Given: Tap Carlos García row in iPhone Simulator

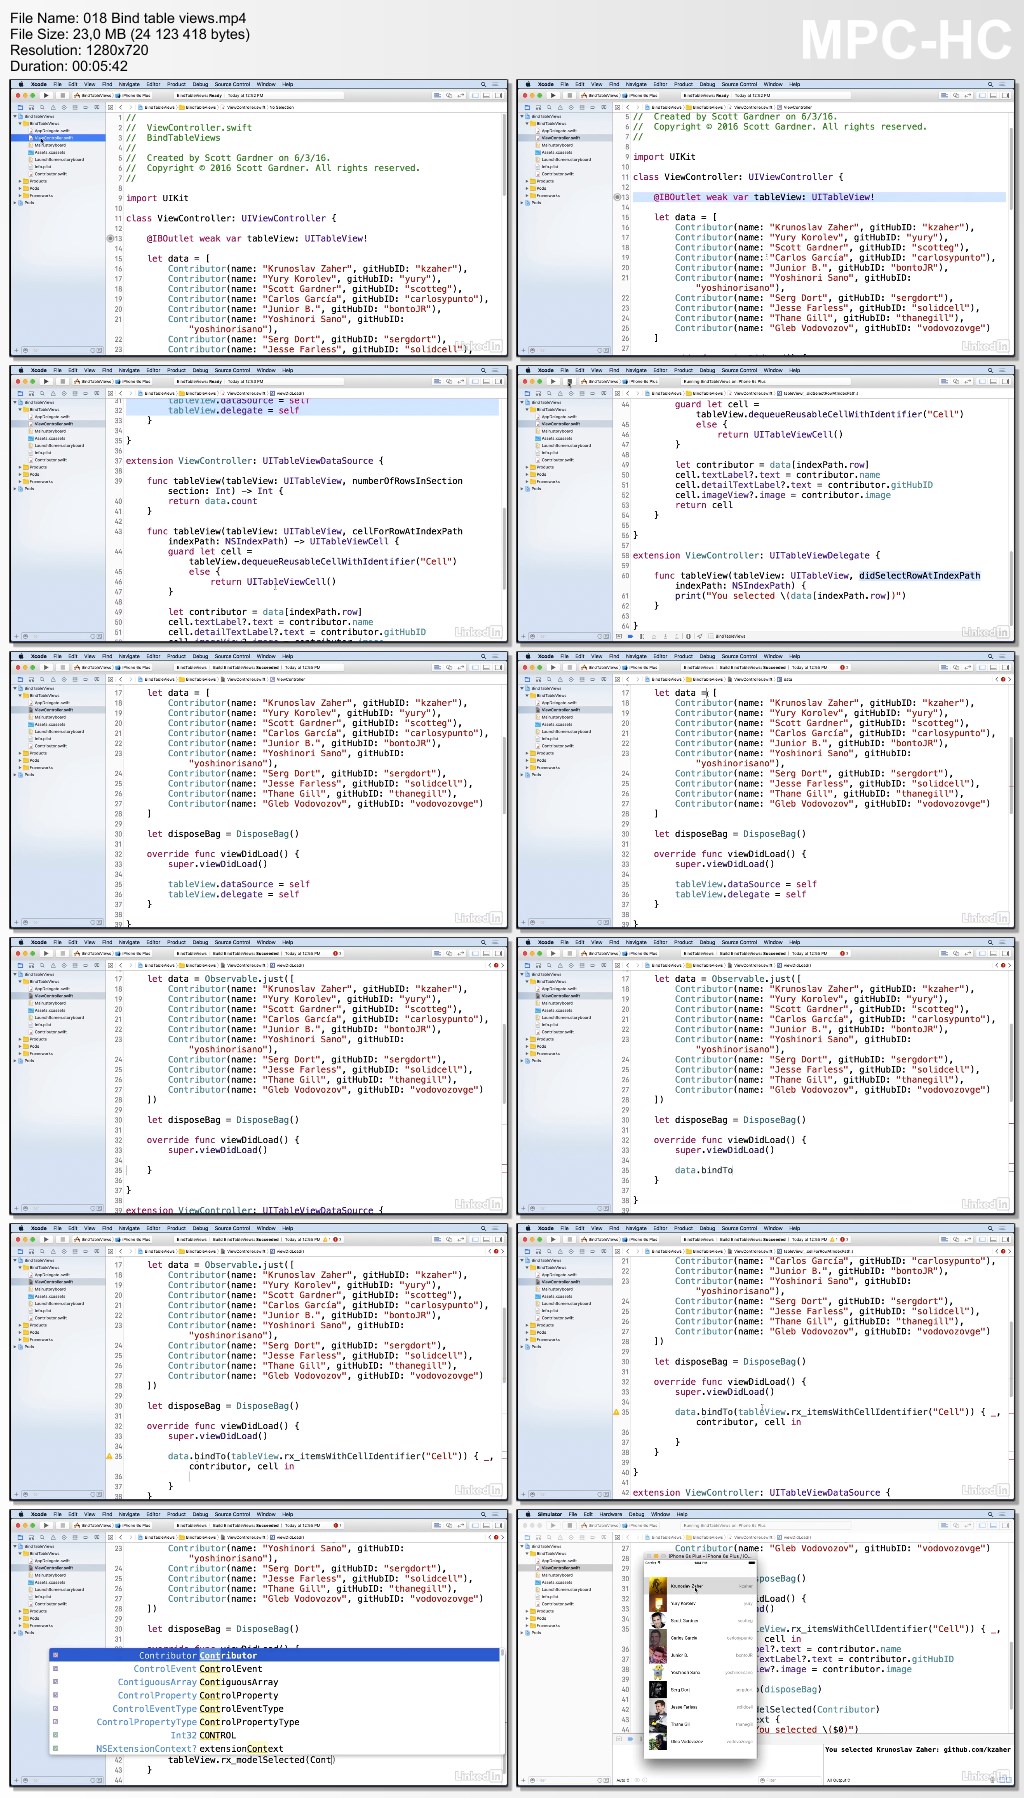Looking at the screenshot, I should tap(700, 1638).
